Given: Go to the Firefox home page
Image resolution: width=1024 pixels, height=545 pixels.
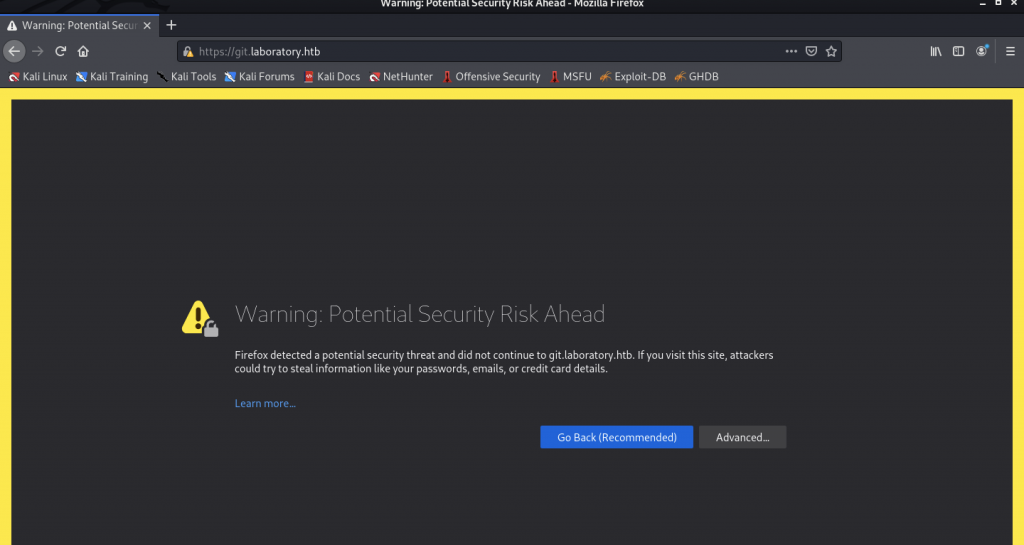Looking at the screenshot, I should [x=83, y=51].
